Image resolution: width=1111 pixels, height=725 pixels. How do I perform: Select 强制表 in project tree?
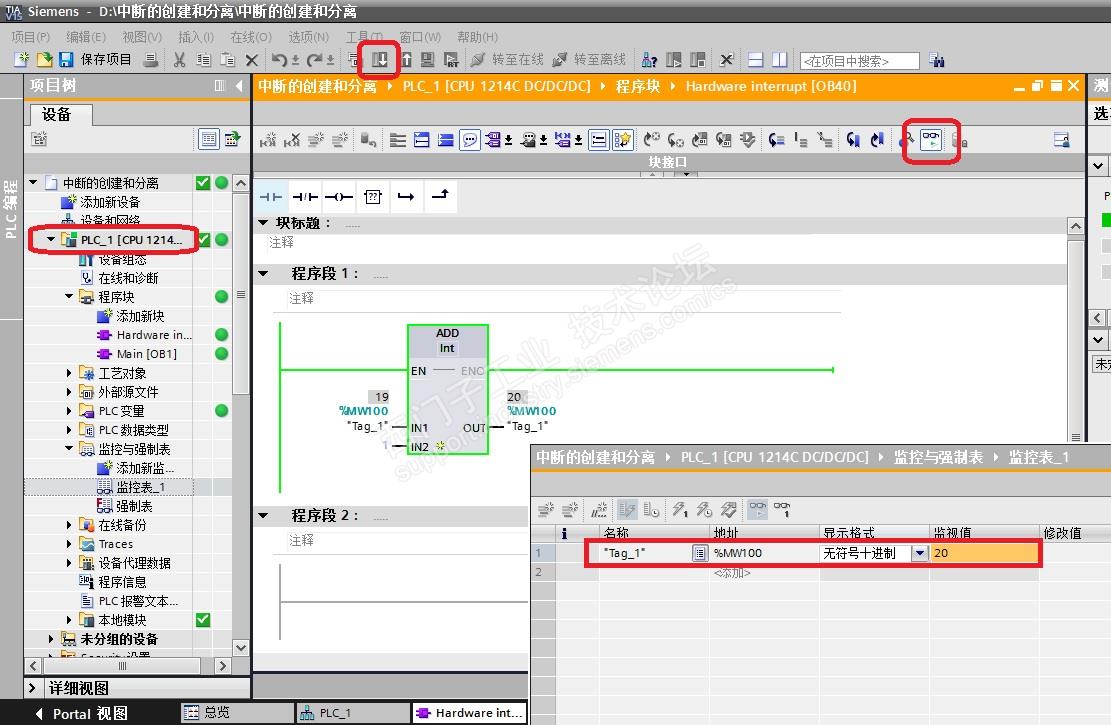(134, 506)
